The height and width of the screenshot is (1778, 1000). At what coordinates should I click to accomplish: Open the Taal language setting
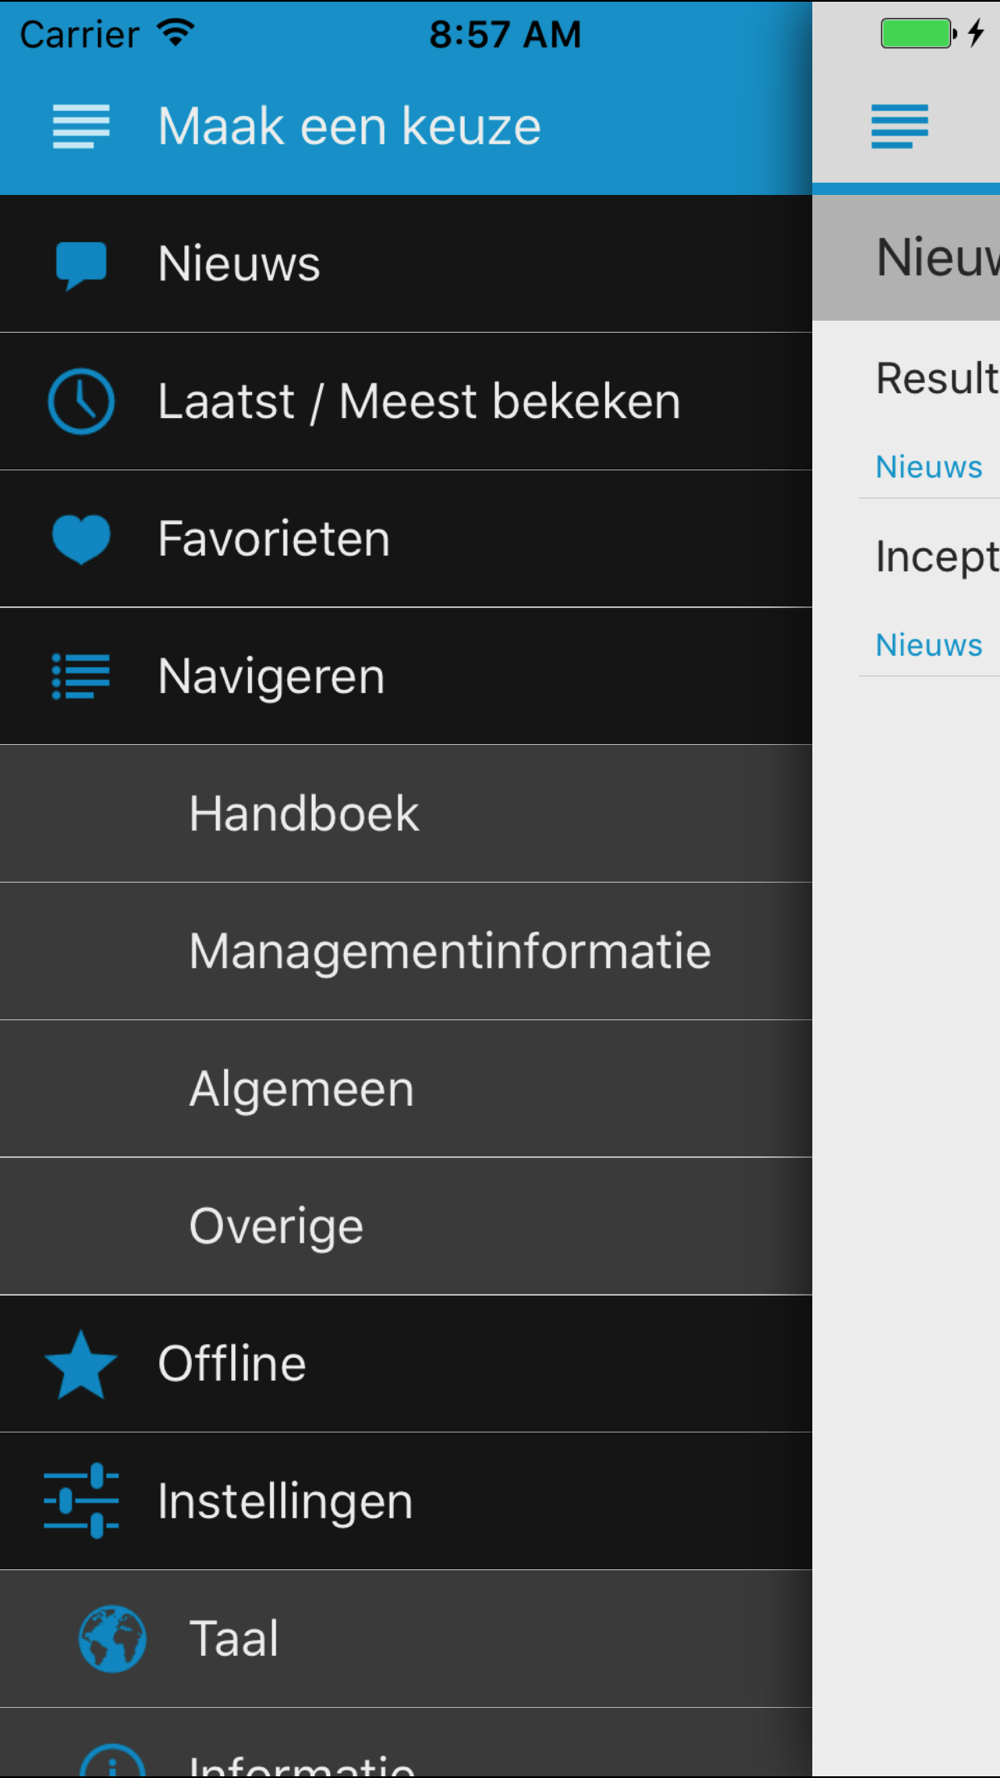pyautogui.click(x=406, y=1639)
